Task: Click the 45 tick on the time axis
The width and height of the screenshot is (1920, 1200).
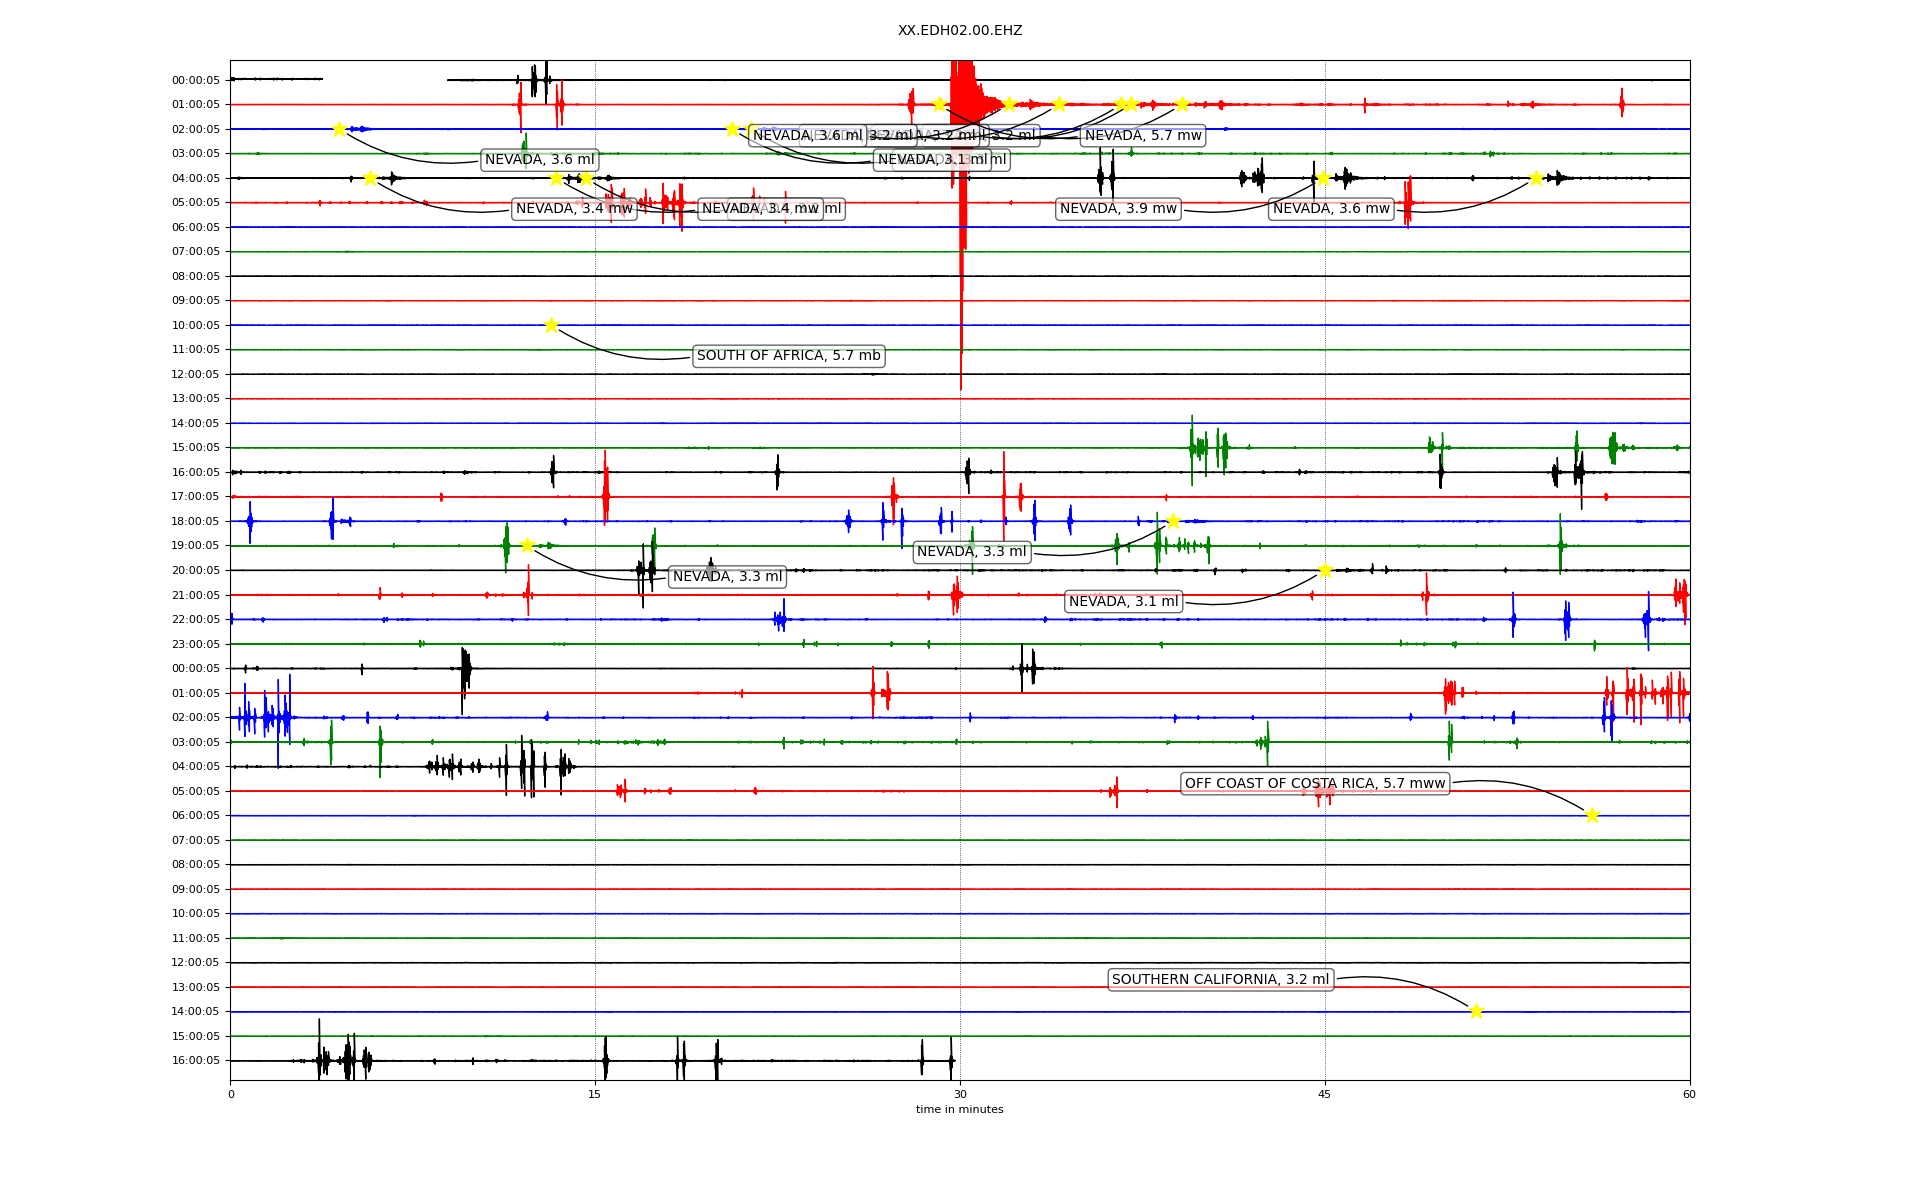Action: click(x=1324, y=1094)
